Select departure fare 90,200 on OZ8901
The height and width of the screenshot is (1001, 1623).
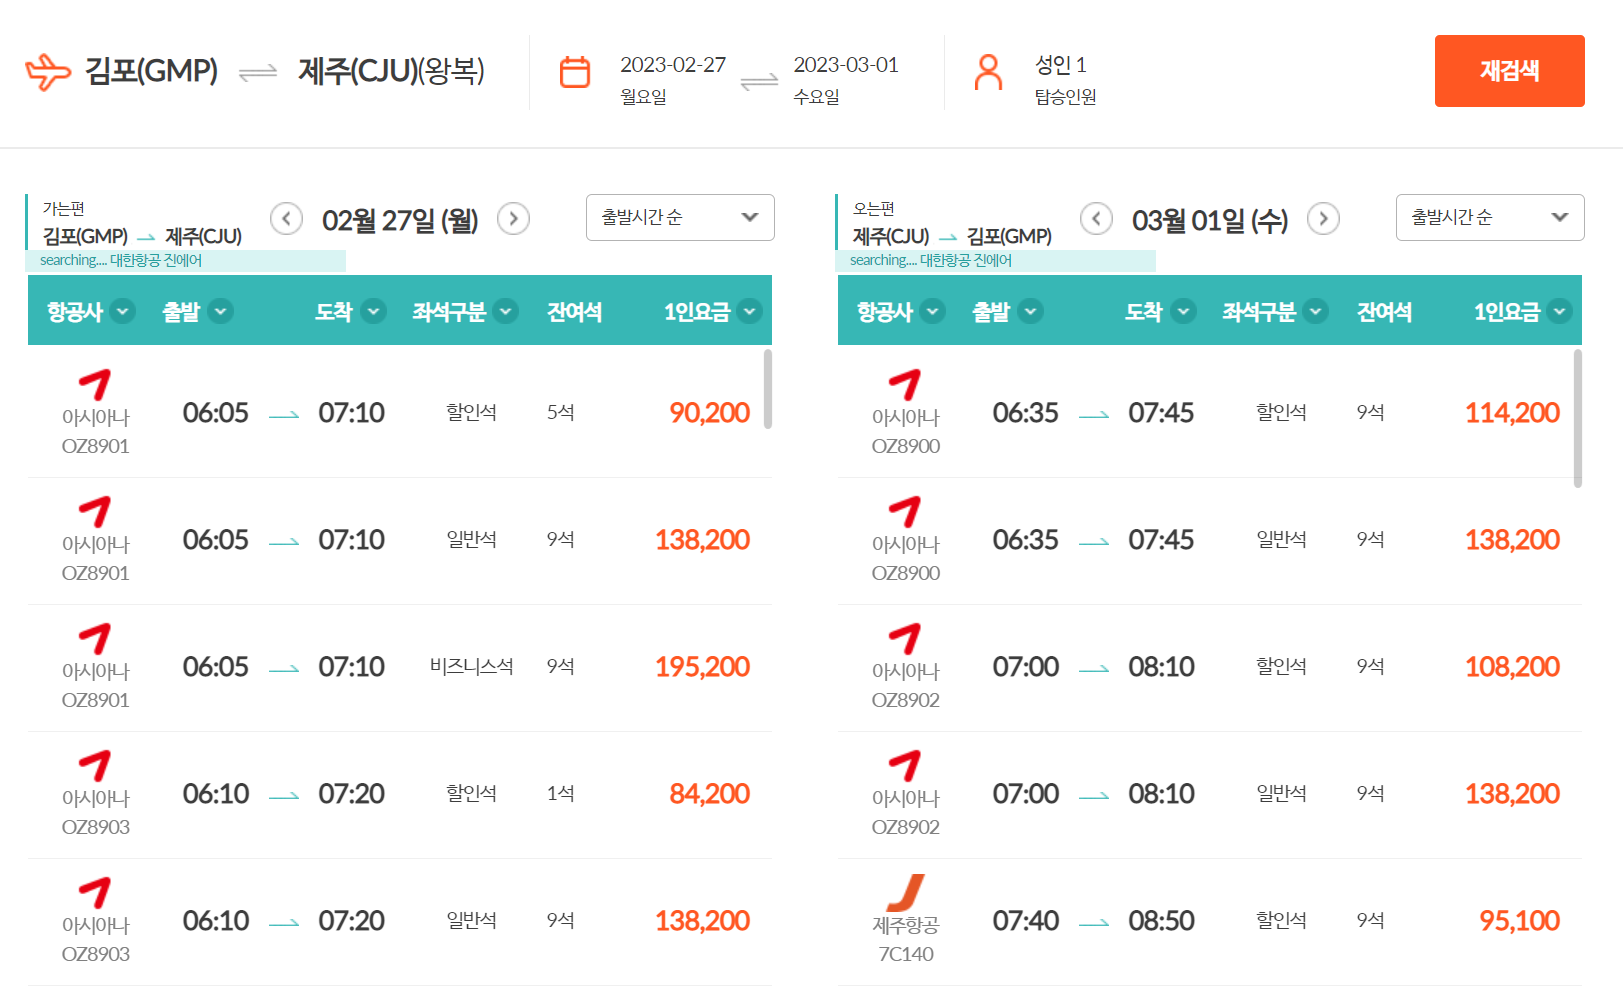tap(709, 412)
